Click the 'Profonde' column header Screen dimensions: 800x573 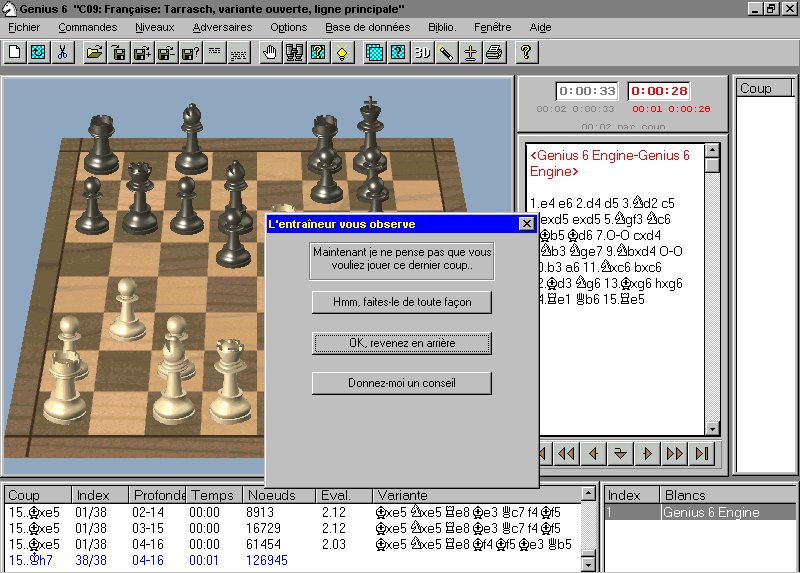point(157,495)
